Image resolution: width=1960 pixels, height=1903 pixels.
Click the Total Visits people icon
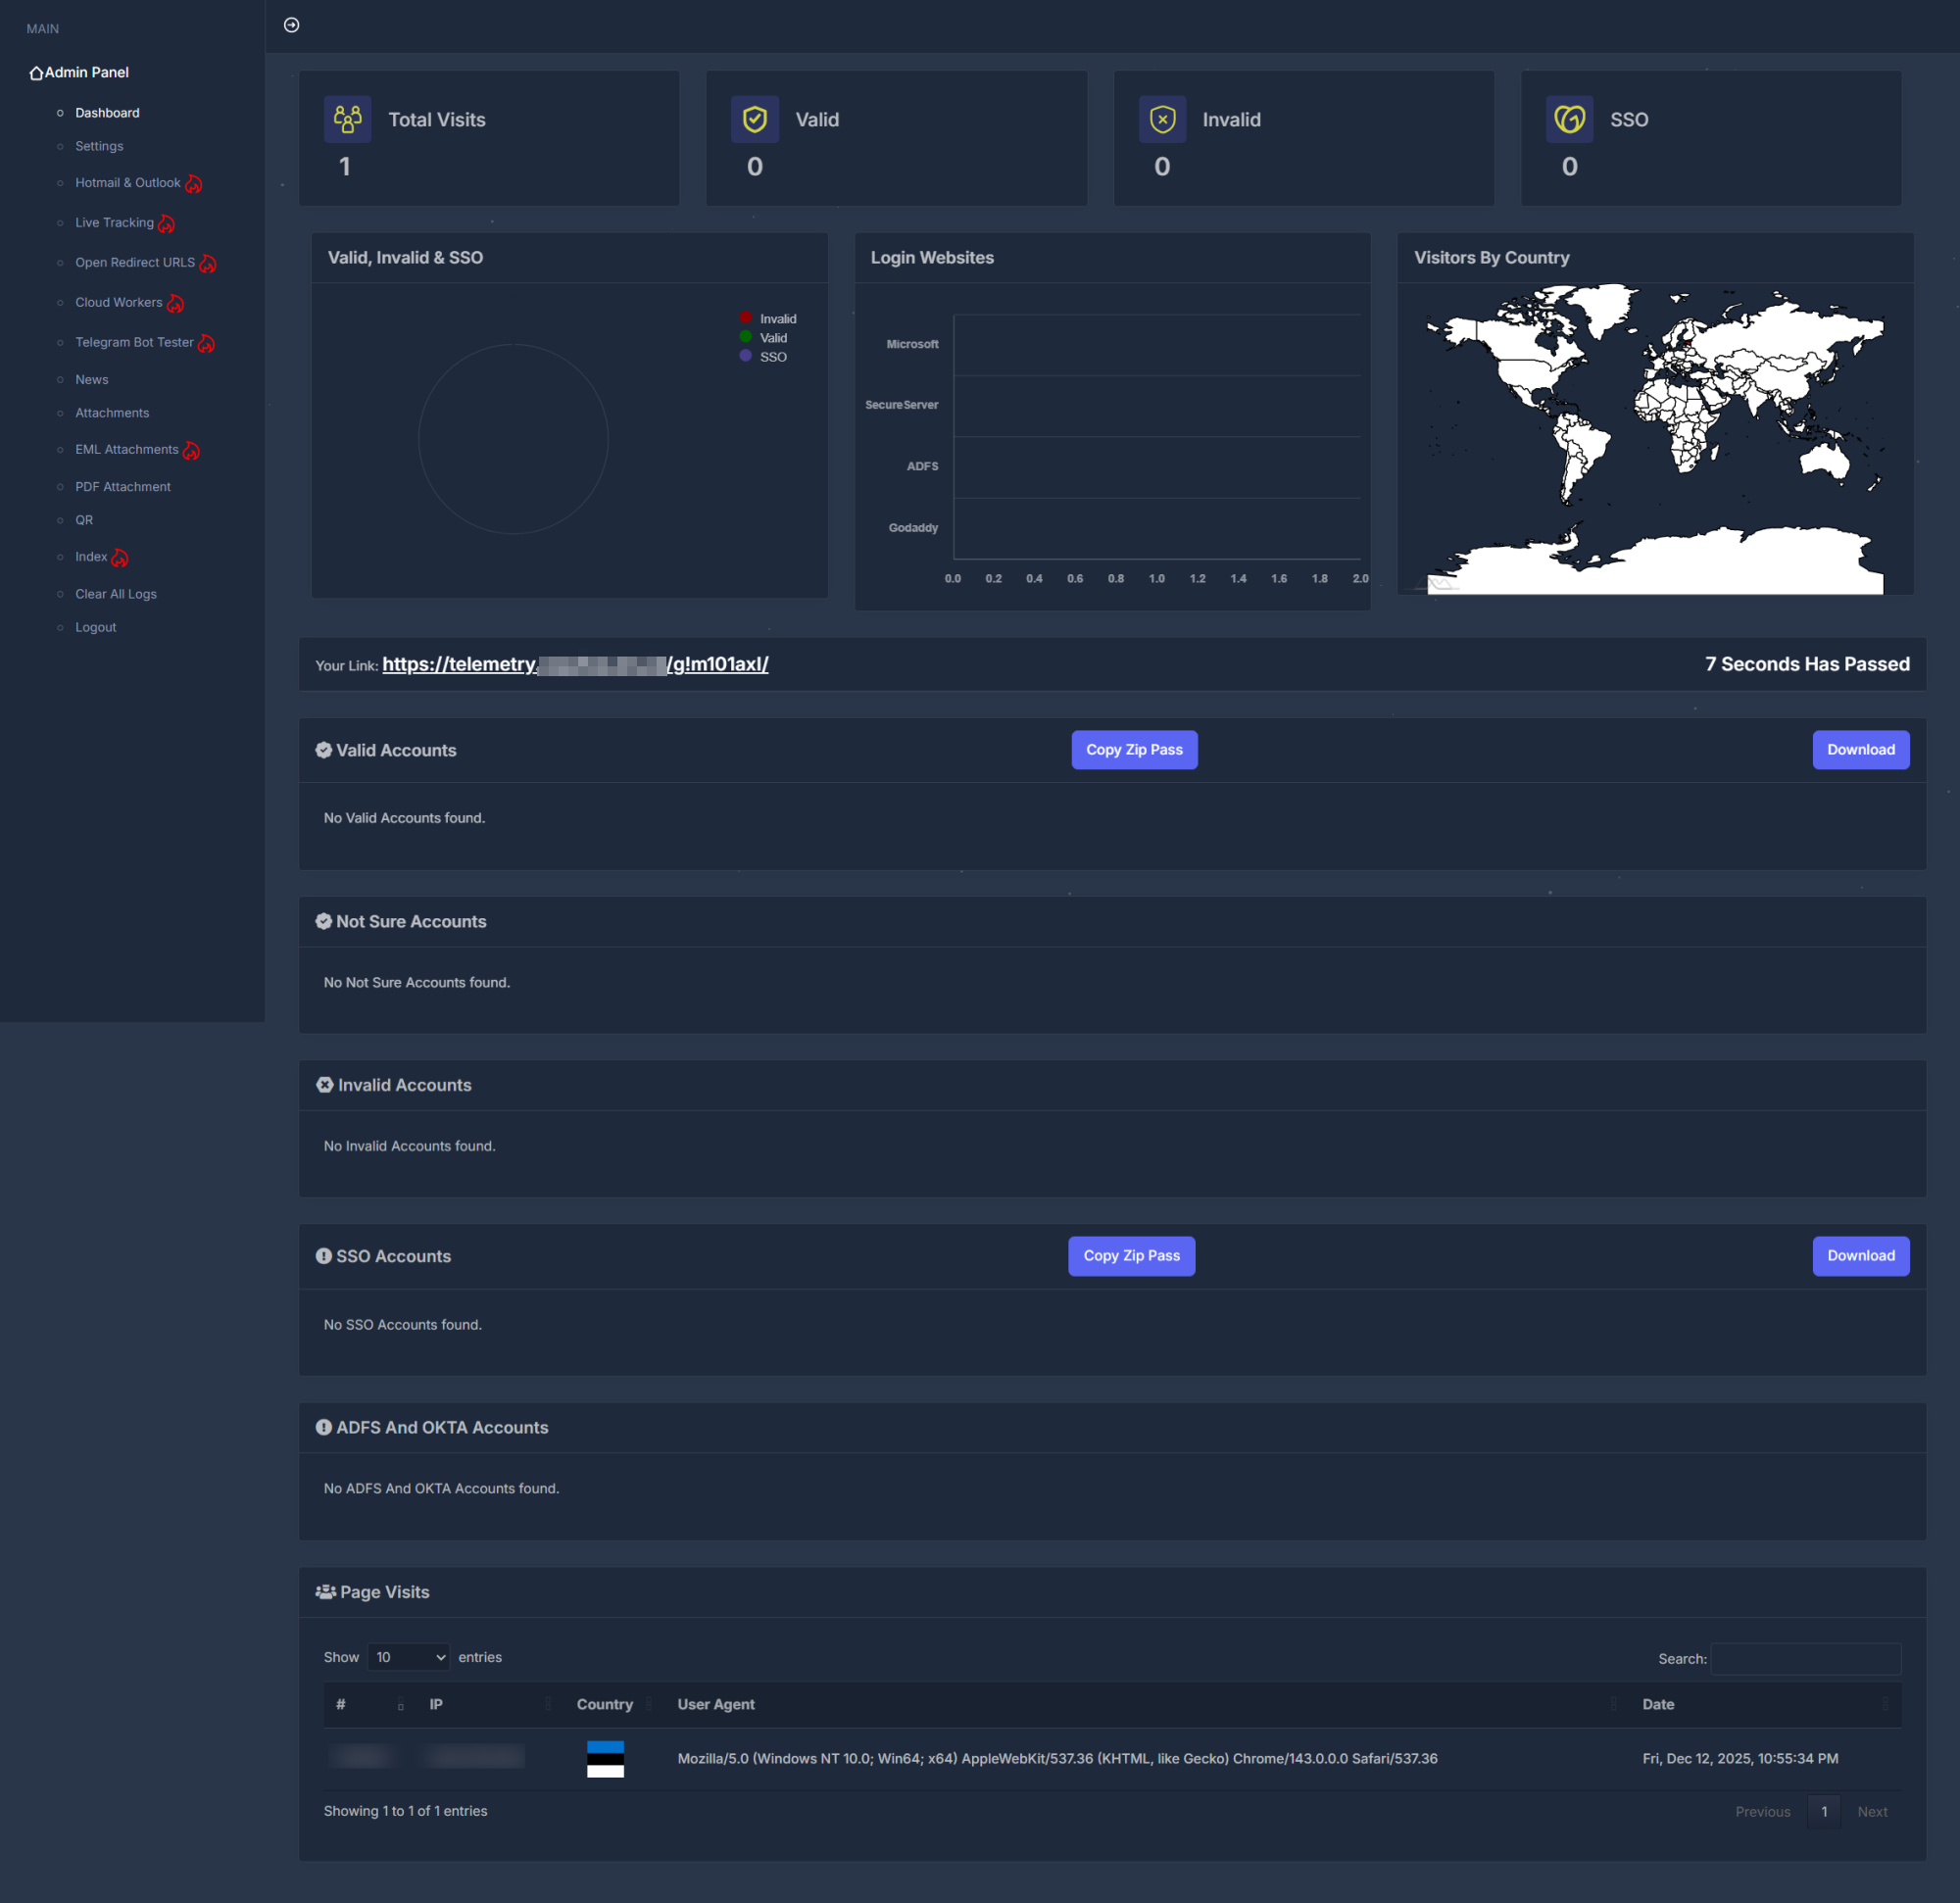point(347,119)
